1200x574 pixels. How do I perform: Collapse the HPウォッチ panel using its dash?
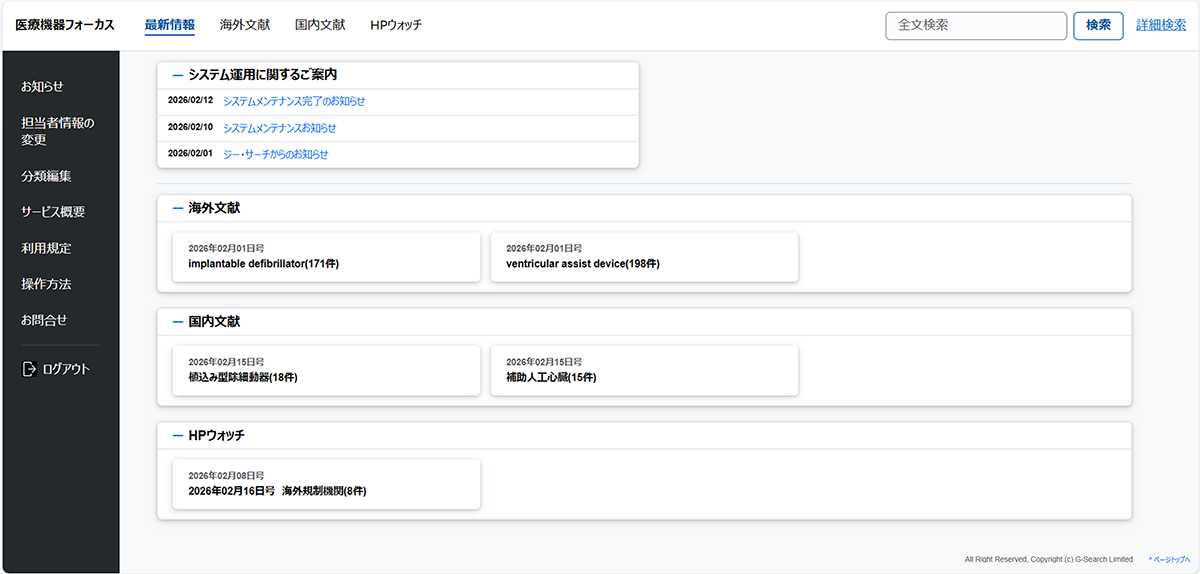(178, 436)
